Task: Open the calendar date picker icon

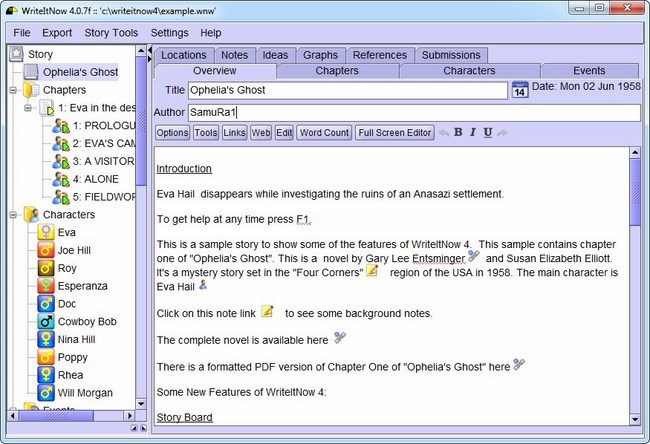Action: point(520,89)
